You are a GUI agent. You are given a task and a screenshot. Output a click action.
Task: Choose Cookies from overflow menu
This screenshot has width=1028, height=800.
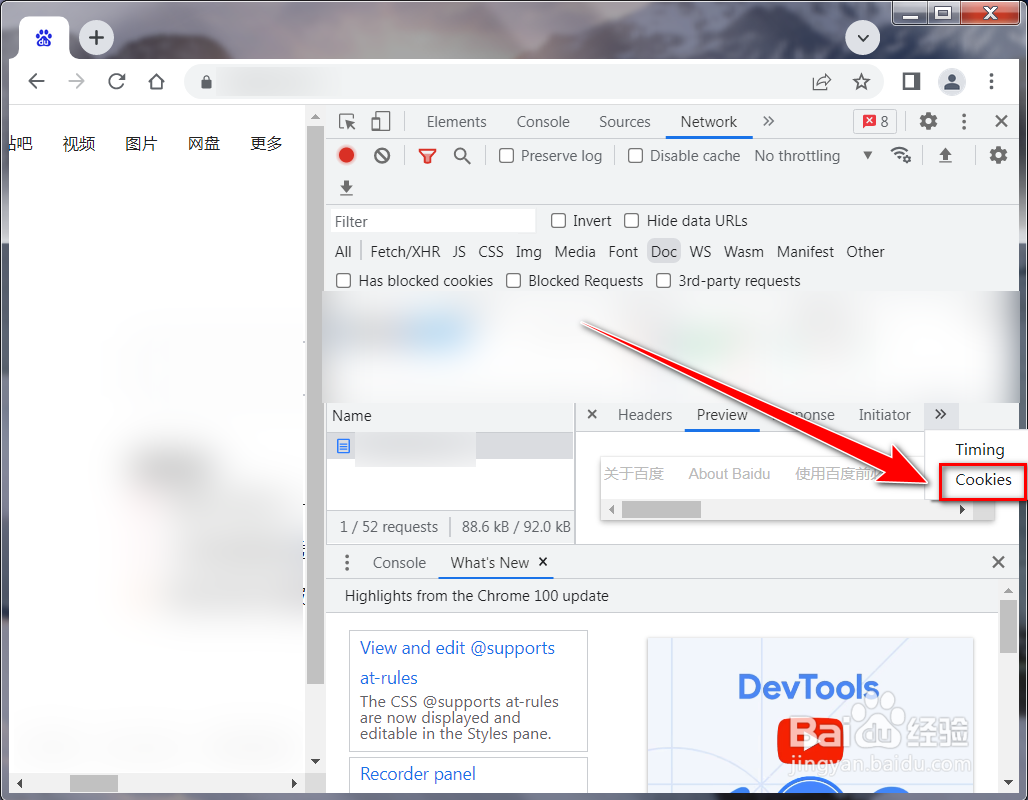(983, 480)
